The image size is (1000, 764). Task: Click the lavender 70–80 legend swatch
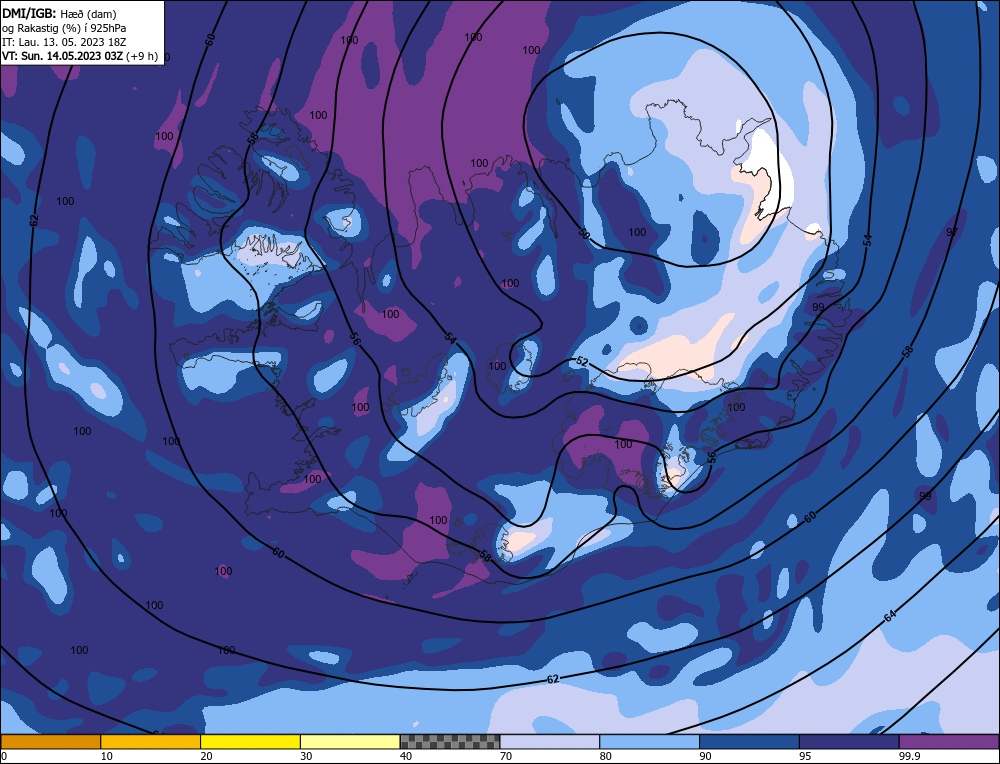pos(550,741)
